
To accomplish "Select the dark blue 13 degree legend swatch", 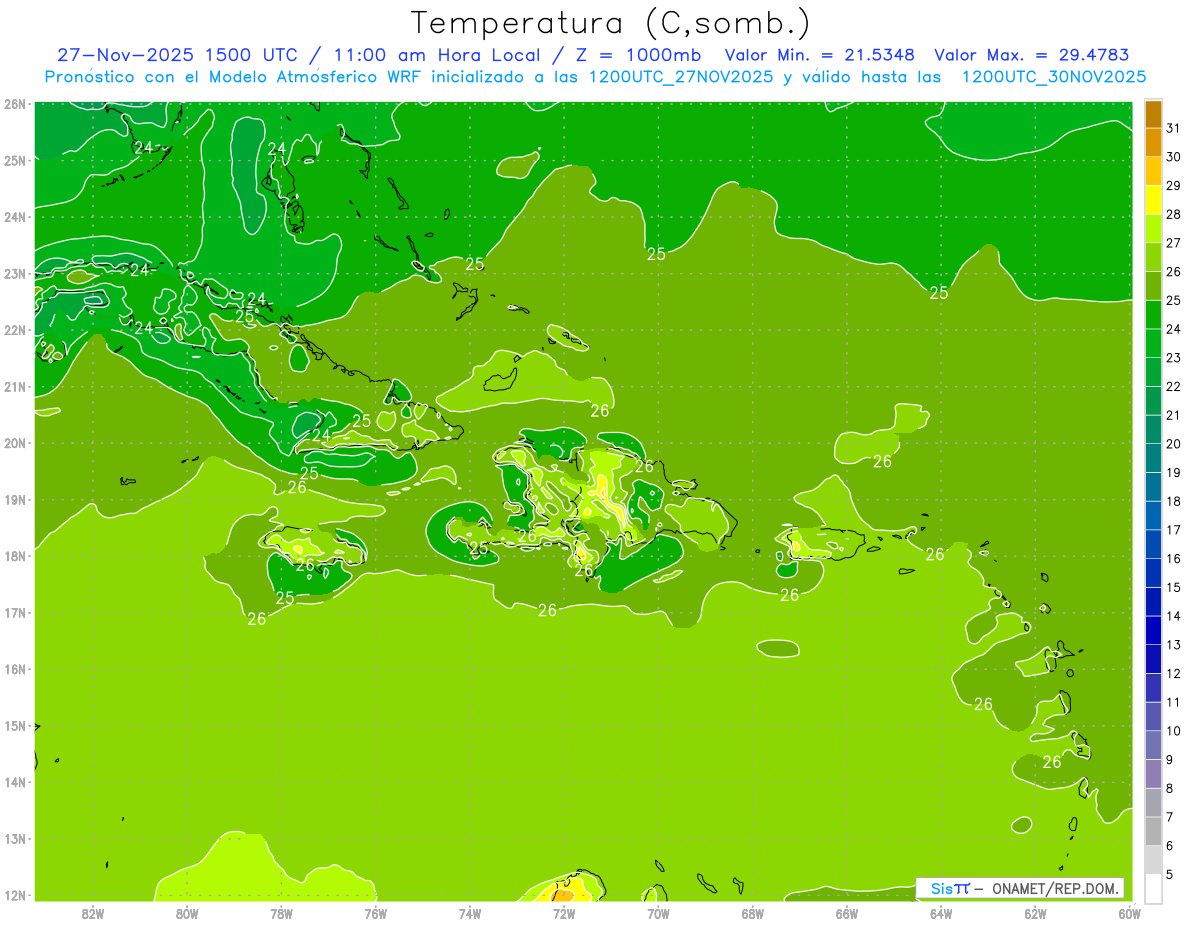I will pyautogui.click(x=1153, y=630).
